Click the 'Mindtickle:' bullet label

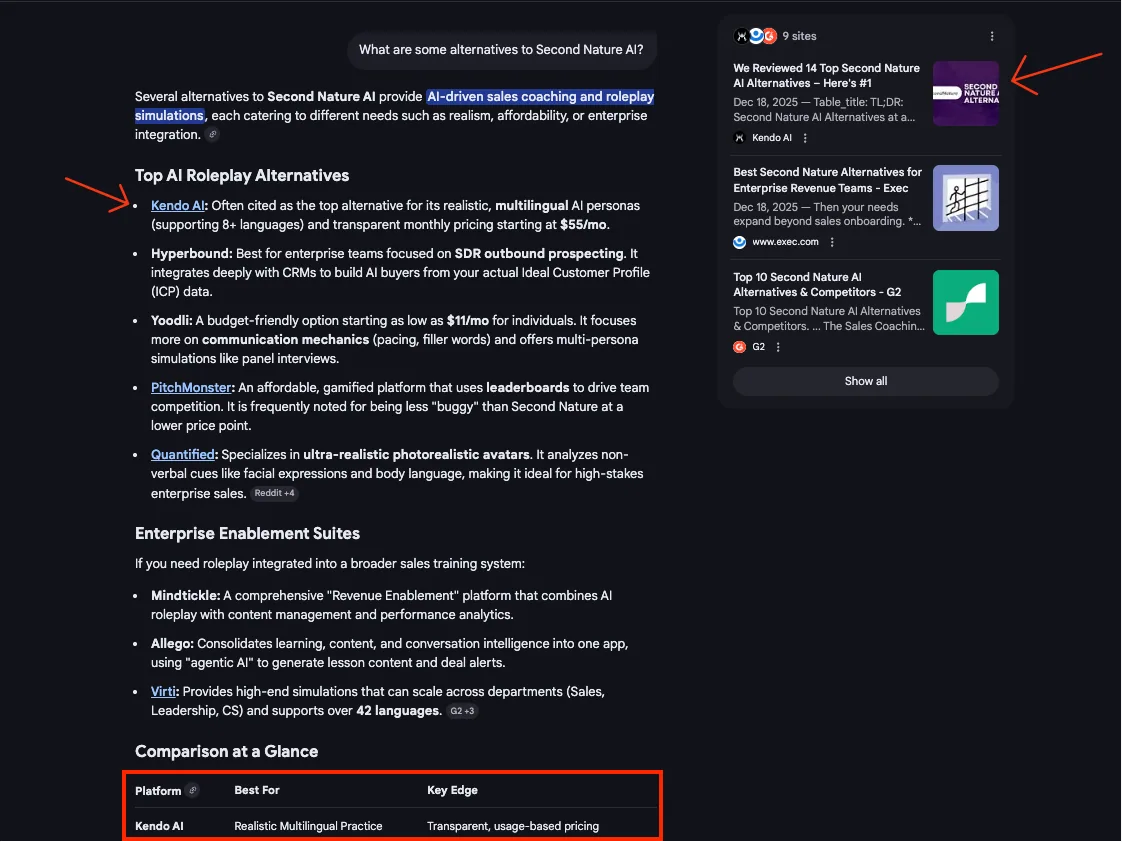185,596
